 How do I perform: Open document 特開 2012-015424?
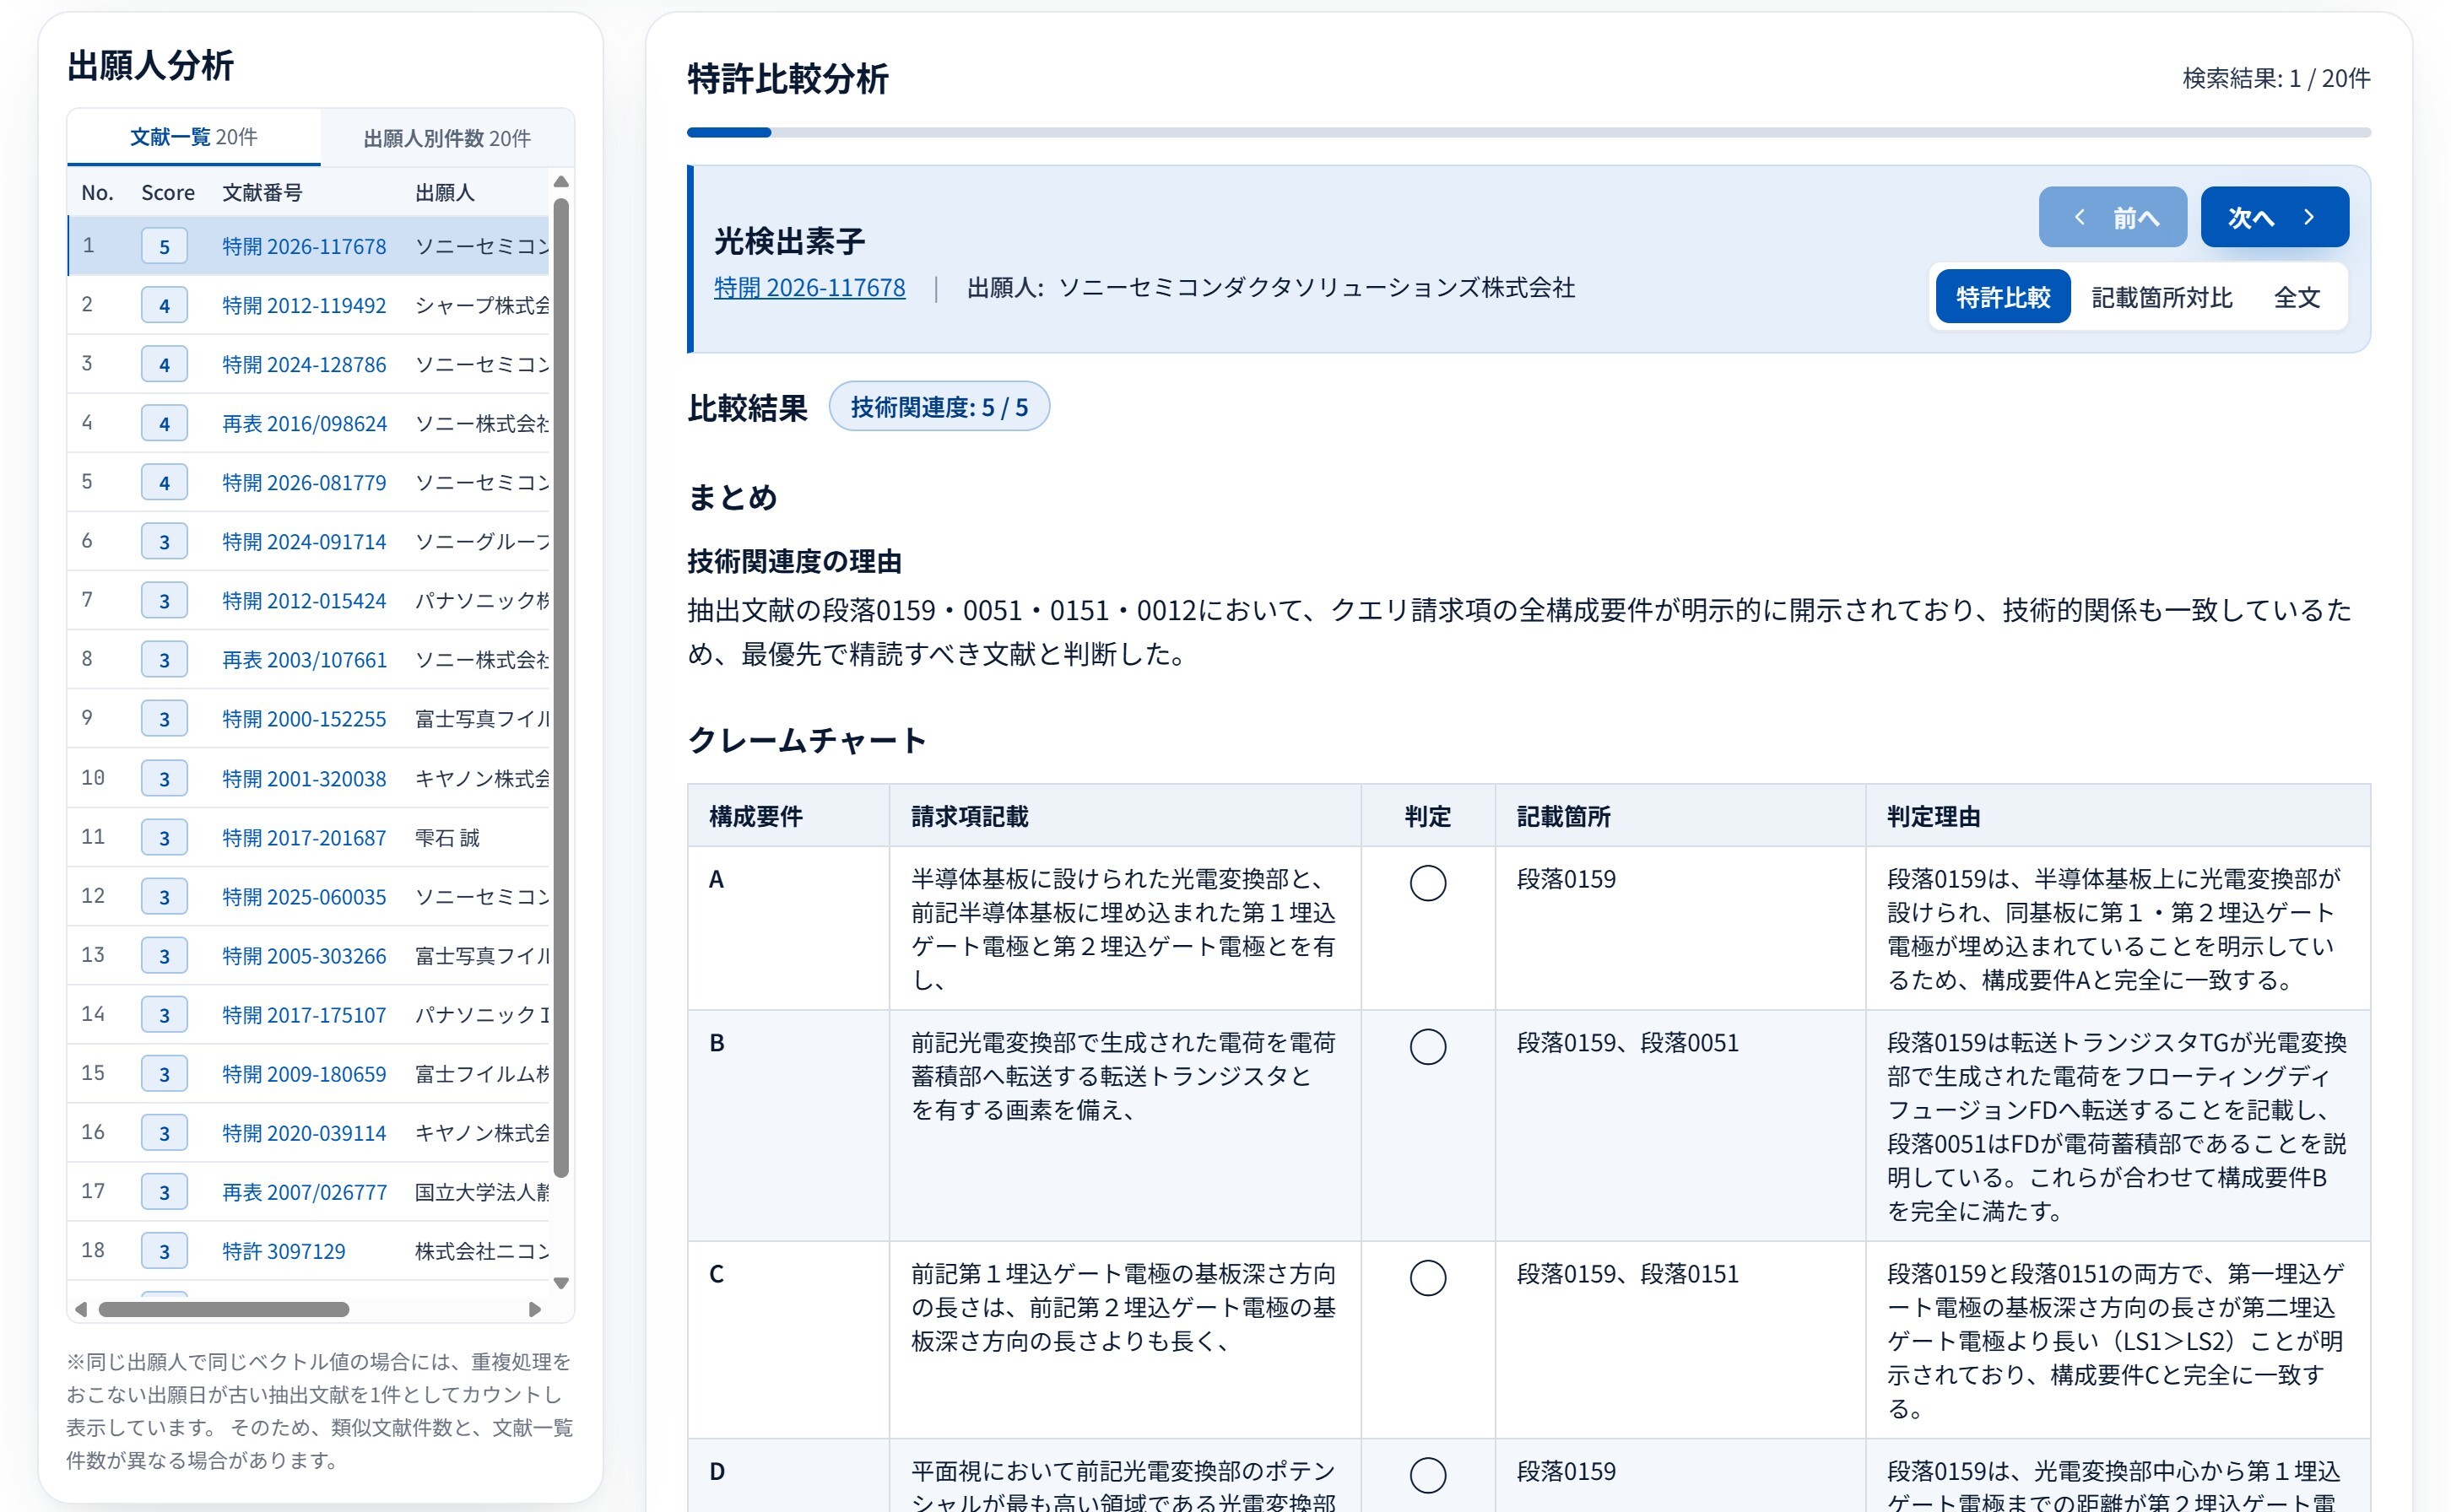click(x=304, y=600)
